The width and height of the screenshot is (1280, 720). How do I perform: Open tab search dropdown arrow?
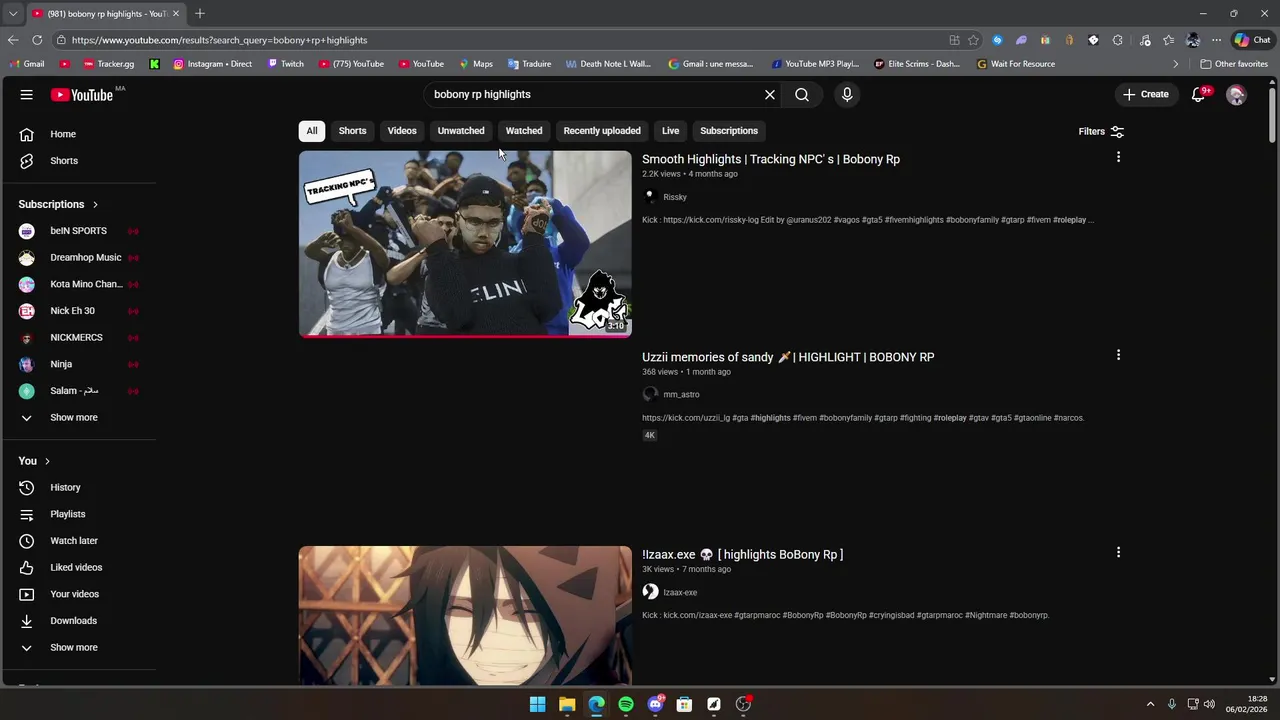pos(12,13)
